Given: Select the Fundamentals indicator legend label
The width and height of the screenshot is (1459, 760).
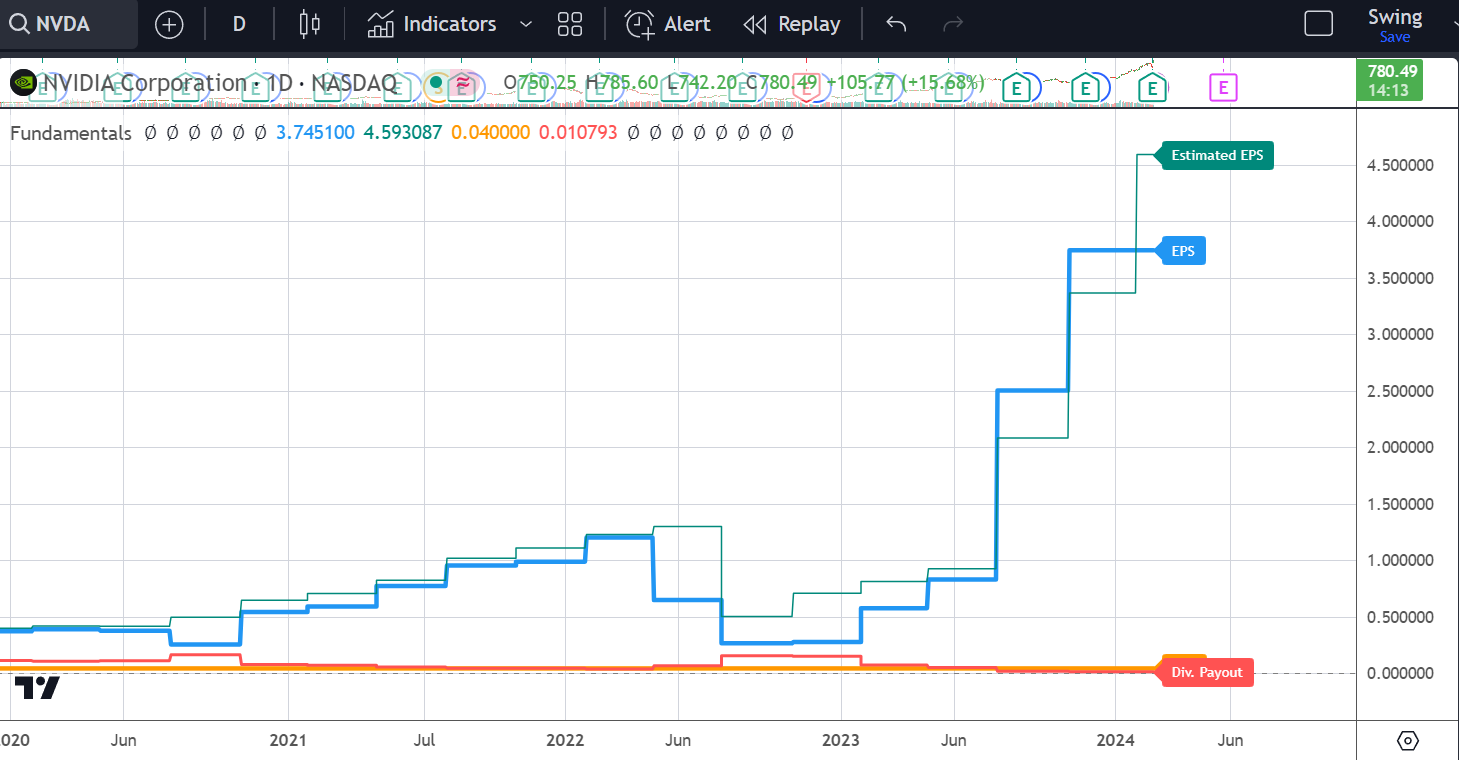Looking at the screenshot, I should coord(71,132).
